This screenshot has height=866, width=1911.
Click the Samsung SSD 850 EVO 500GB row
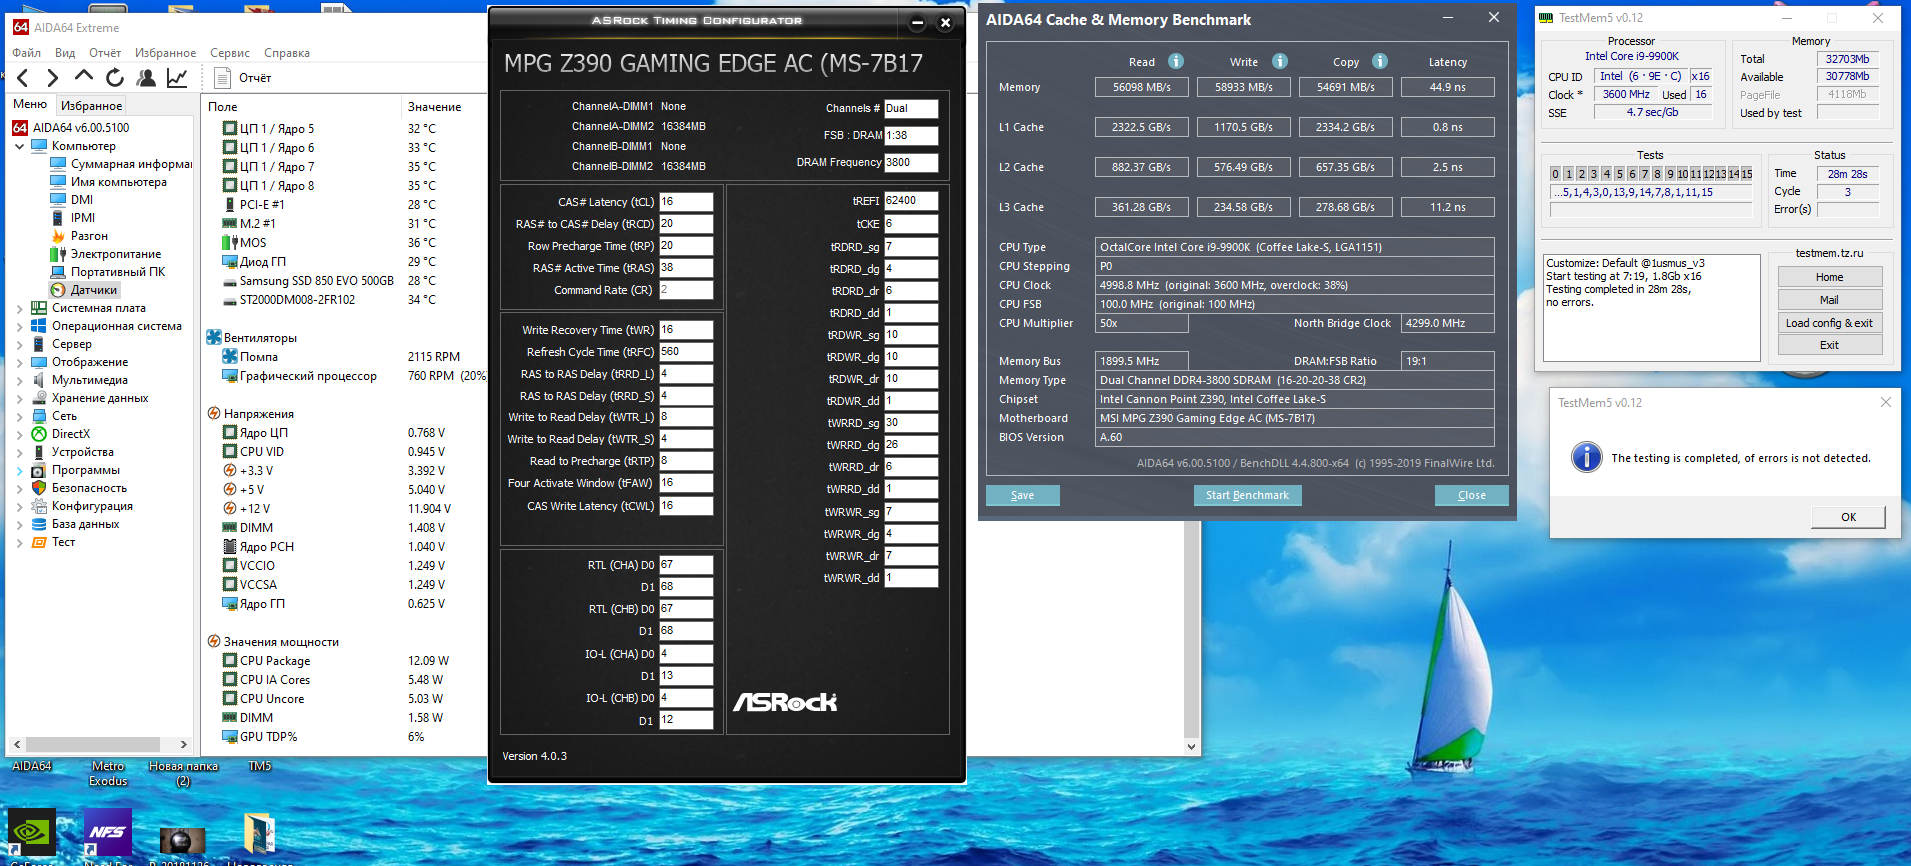328,281
